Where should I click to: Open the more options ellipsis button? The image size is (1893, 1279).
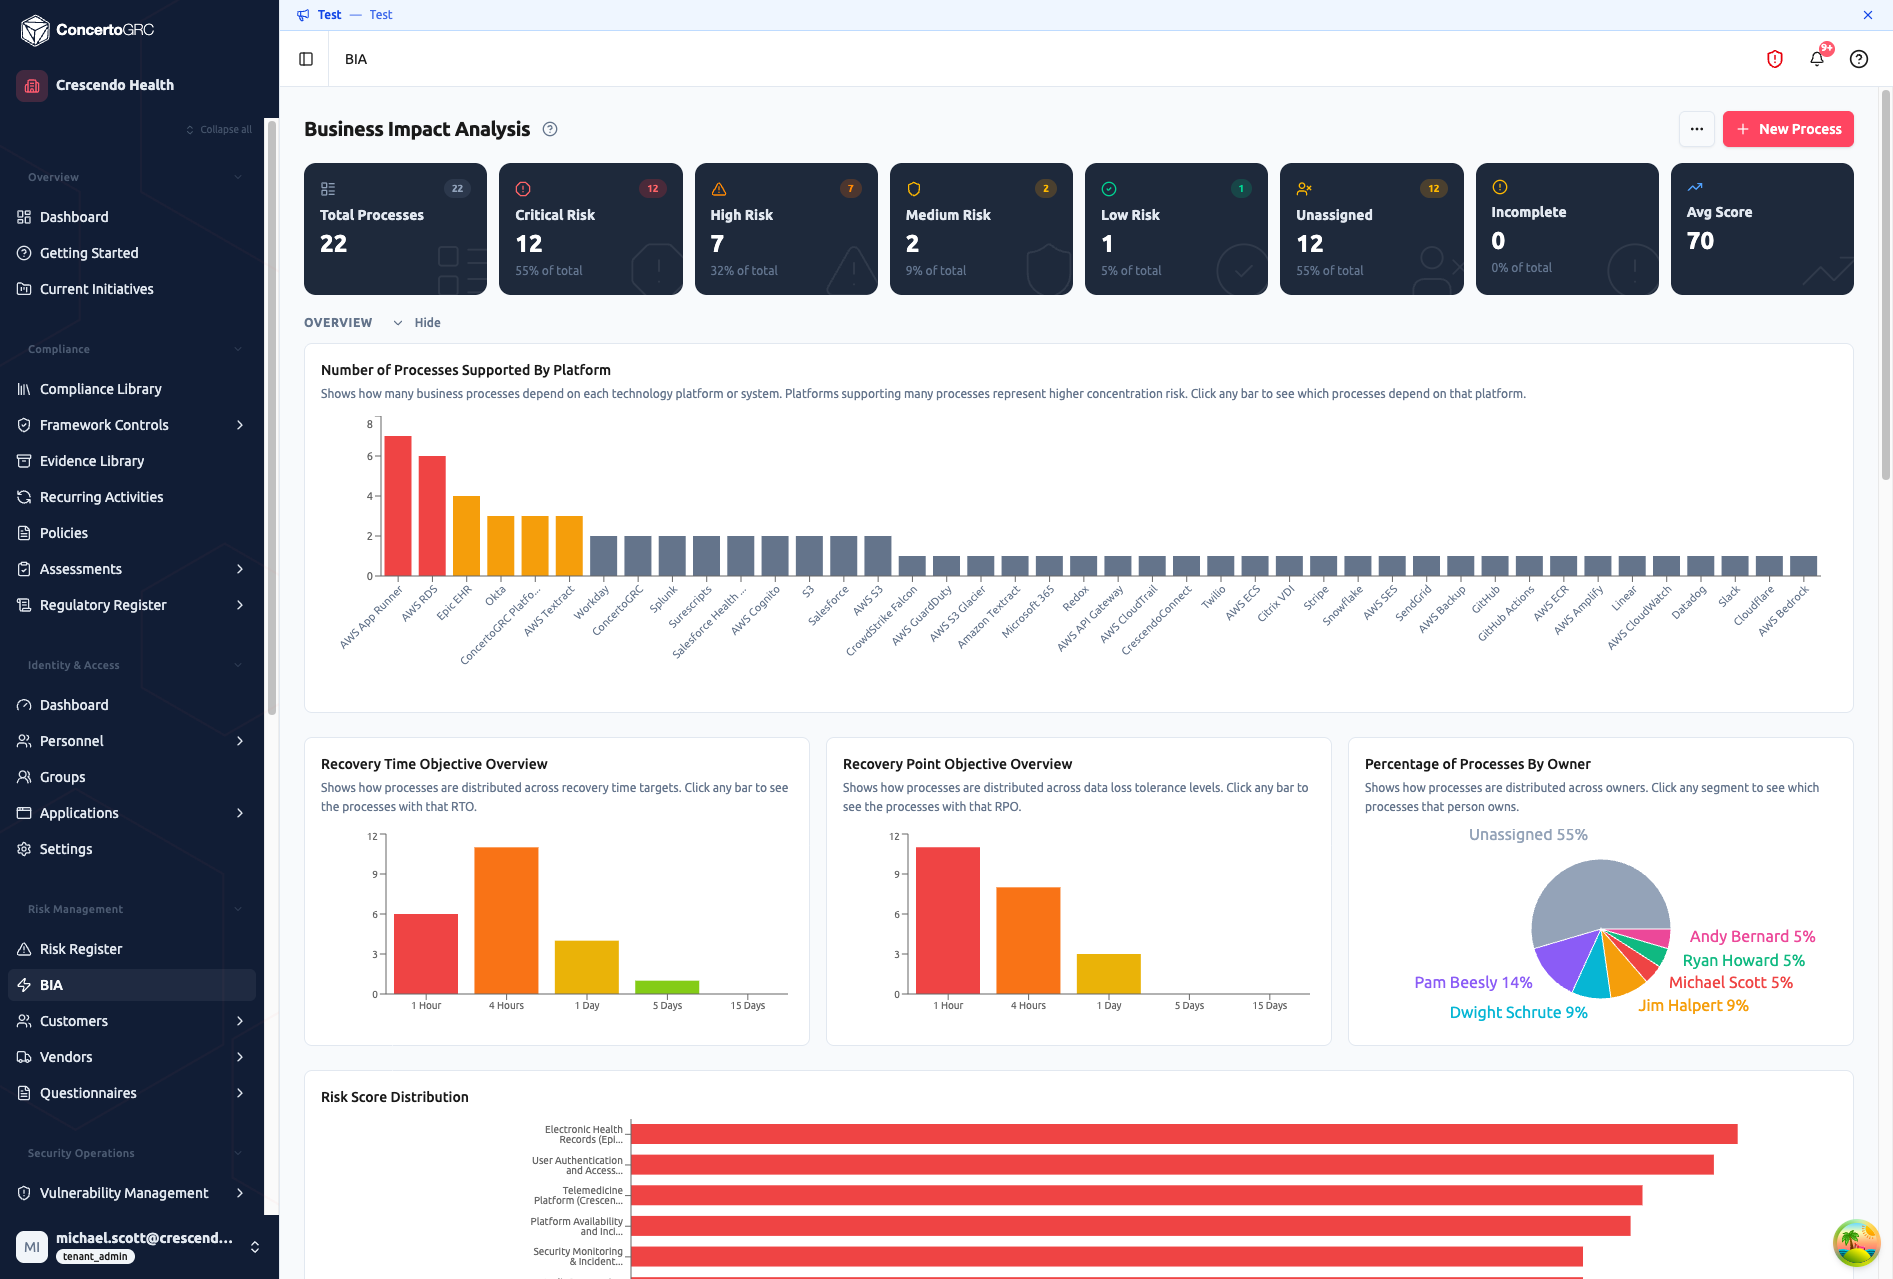point(1697,129)
